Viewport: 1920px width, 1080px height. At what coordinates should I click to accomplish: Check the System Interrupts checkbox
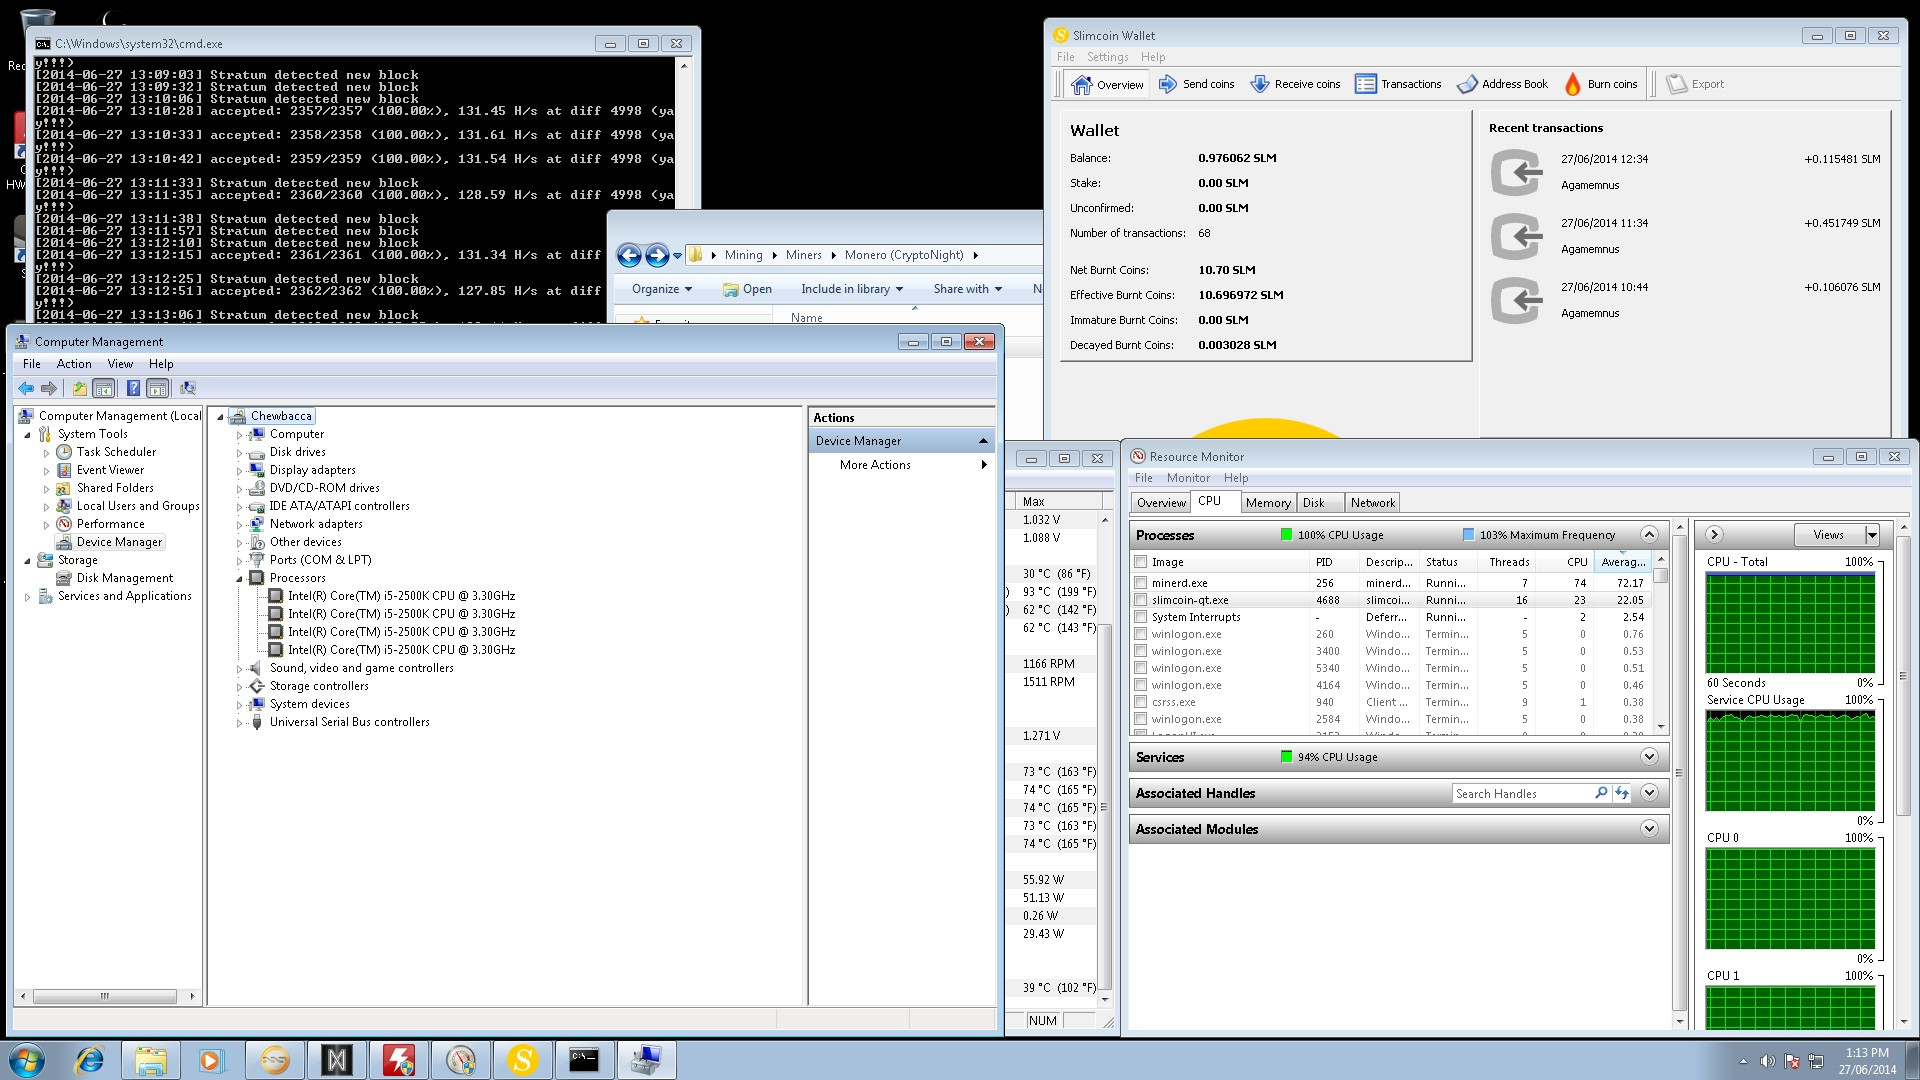(1141, 617)
